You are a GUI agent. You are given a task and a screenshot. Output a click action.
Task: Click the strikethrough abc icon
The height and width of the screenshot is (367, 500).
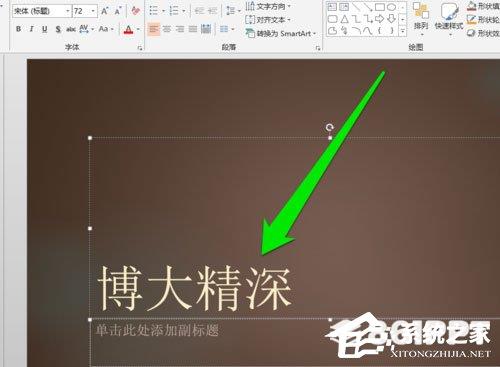[x=71, y=29]
